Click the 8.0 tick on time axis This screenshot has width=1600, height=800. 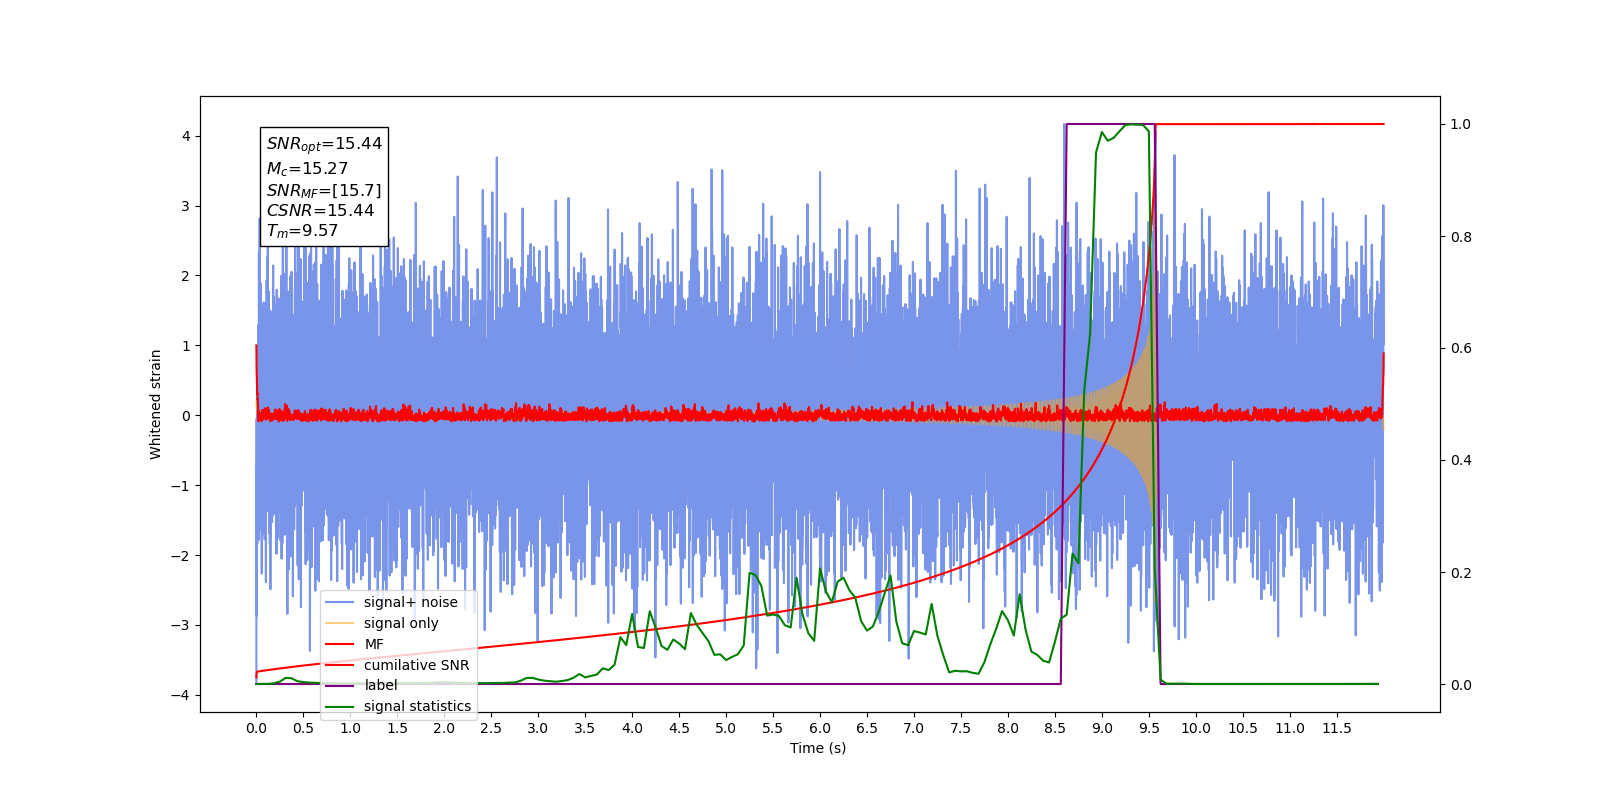(1008, 728)
